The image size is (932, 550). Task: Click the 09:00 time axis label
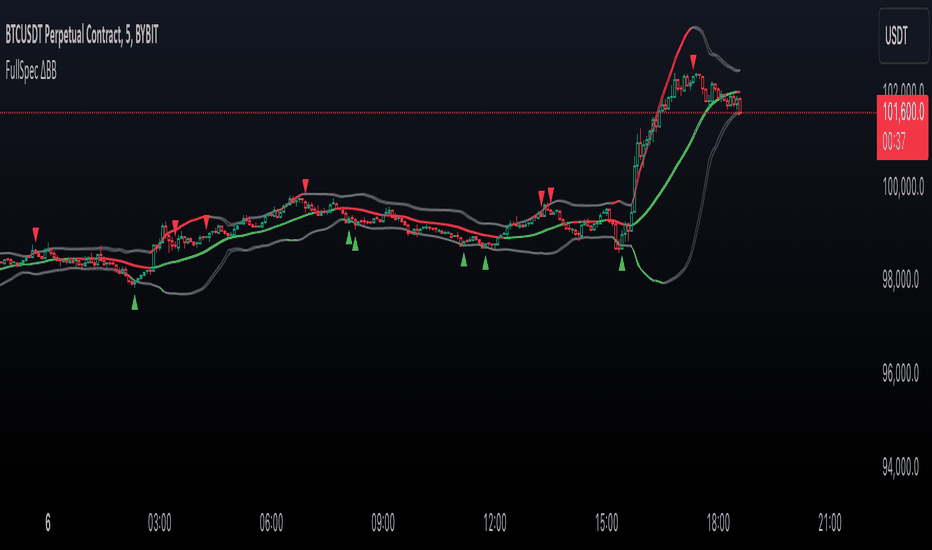383,523
